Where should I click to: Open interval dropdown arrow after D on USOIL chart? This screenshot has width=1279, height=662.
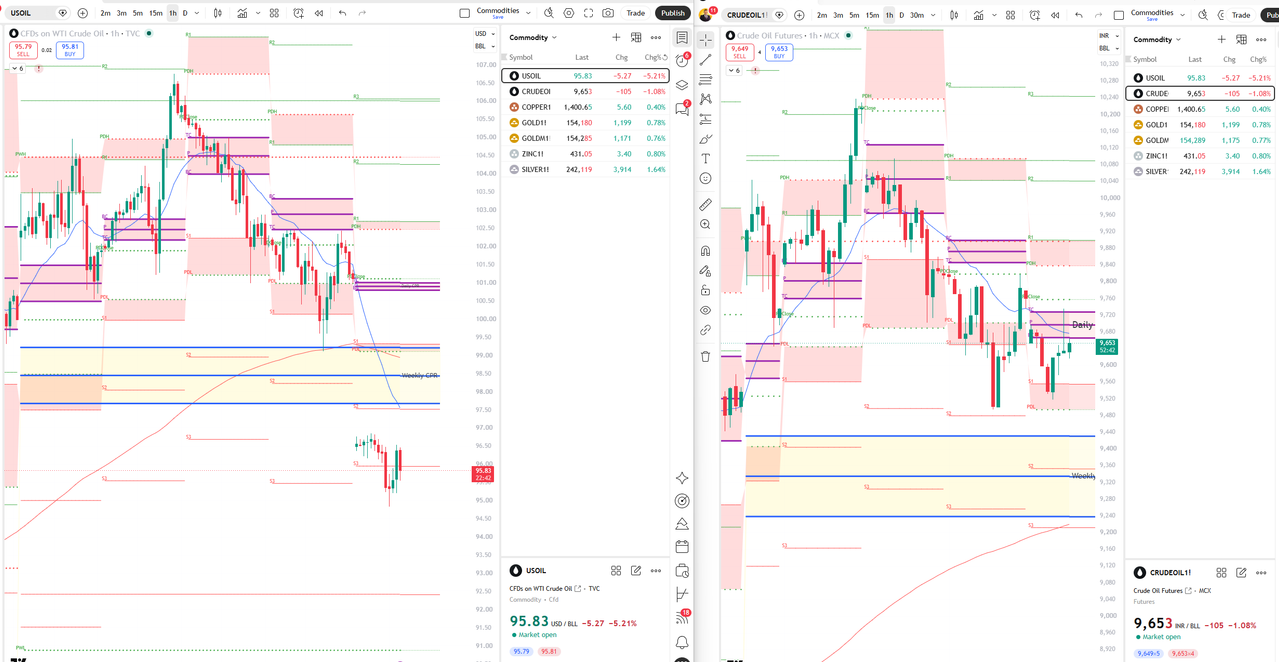(x=198, y=13)
